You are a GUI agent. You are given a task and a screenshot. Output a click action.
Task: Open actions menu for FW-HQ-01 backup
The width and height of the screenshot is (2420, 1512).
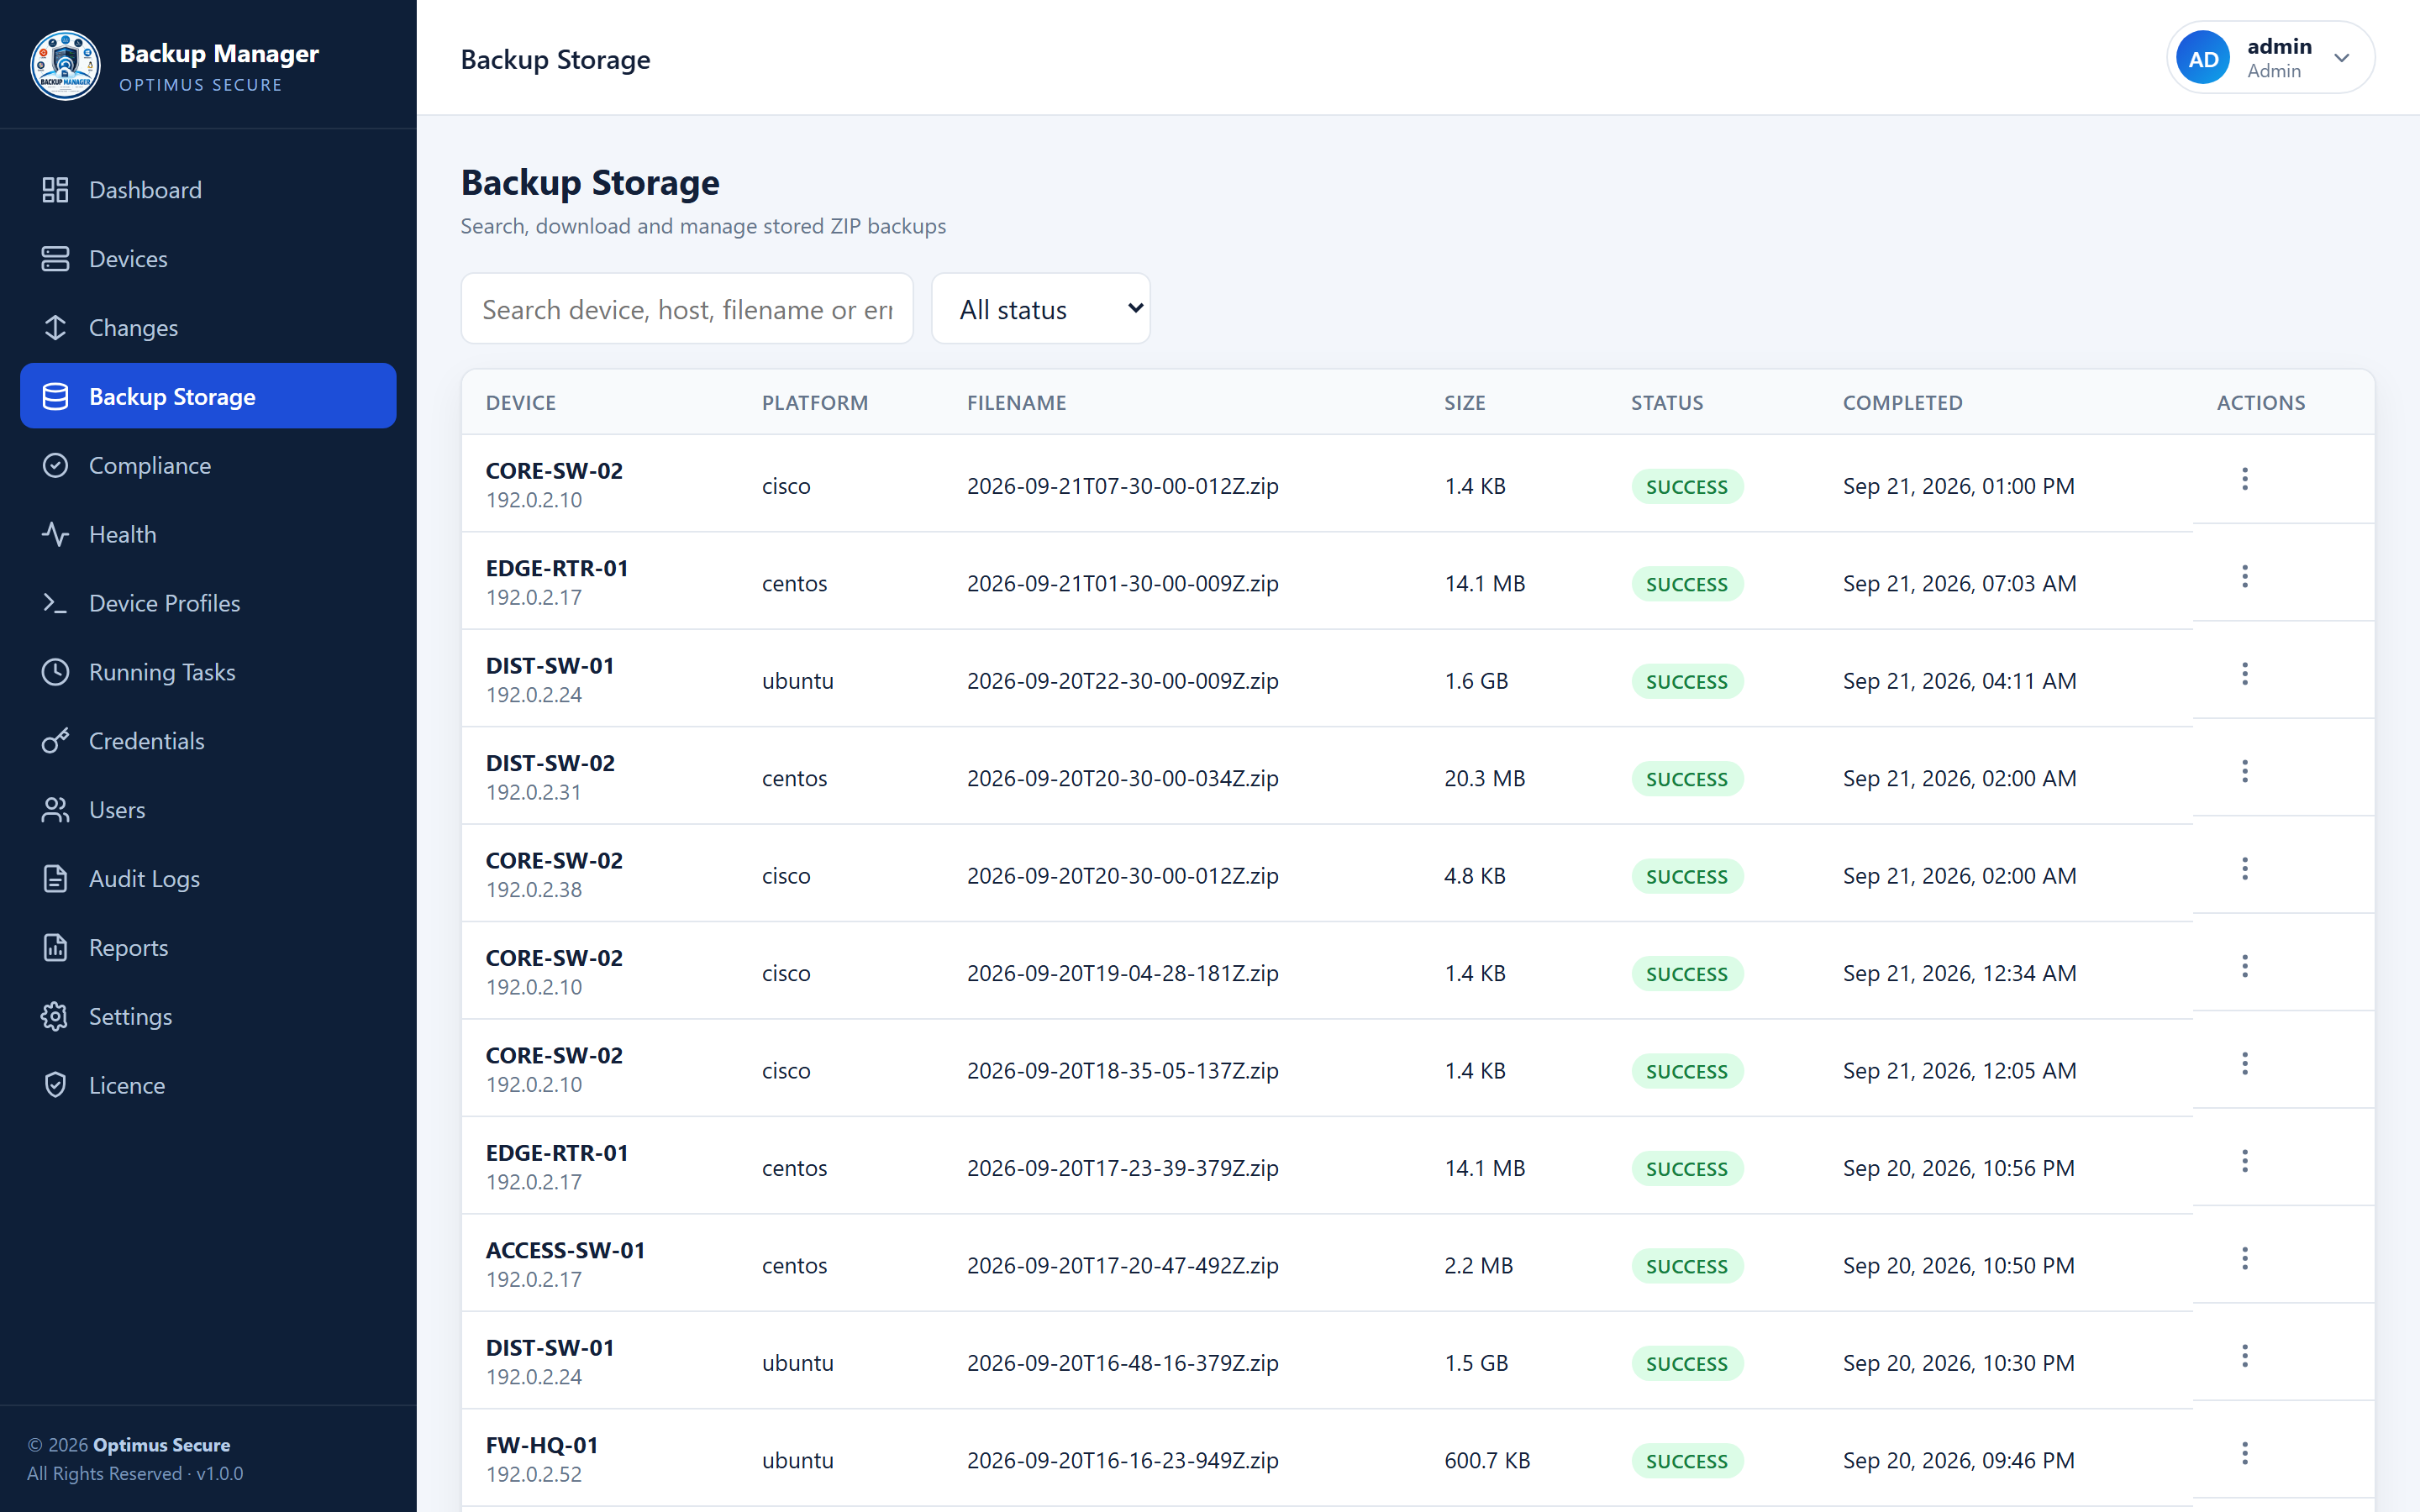click(x=2245, y=1455)
